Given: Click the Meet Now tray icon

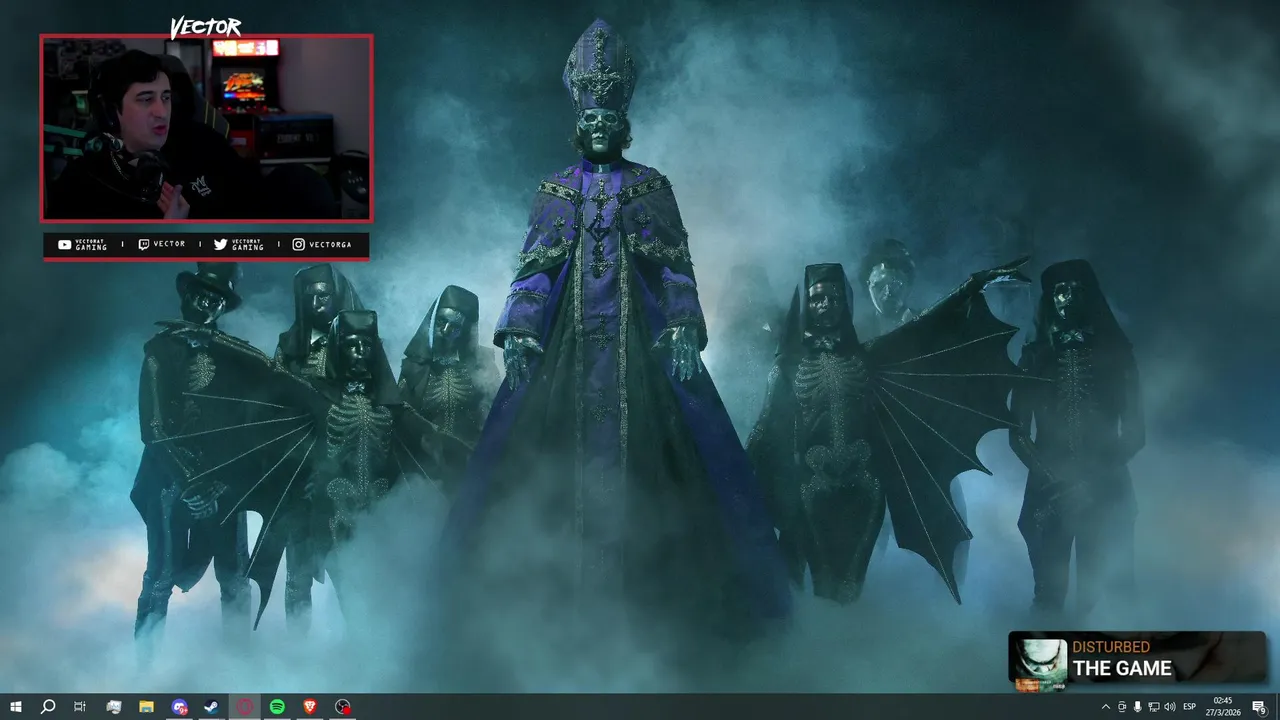Looking at the screenshot, I should click(1122, 707).
